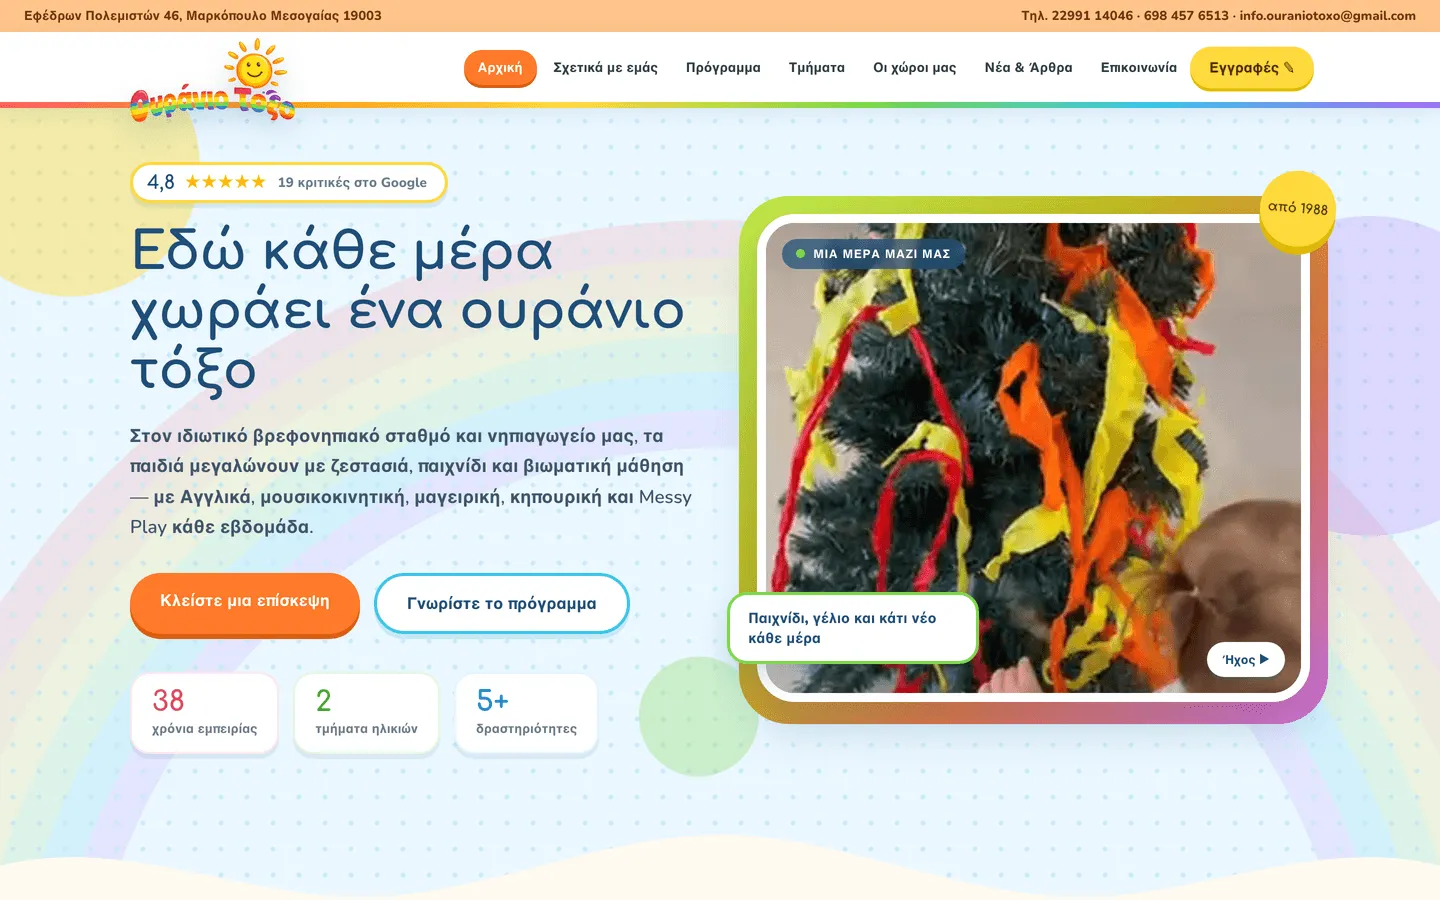Call mobile number 698 457 6513
This screenshot has width=1440, height=900.
point(1186,16)
